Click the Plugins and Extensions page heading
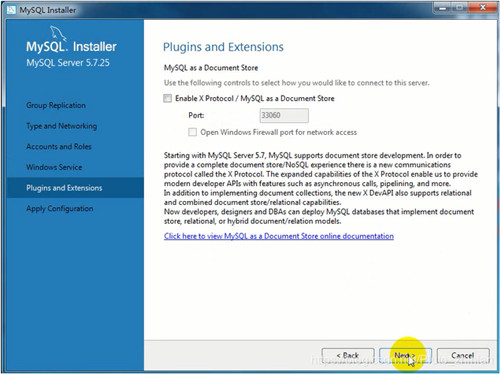500x374 pixels. [223, 47]
